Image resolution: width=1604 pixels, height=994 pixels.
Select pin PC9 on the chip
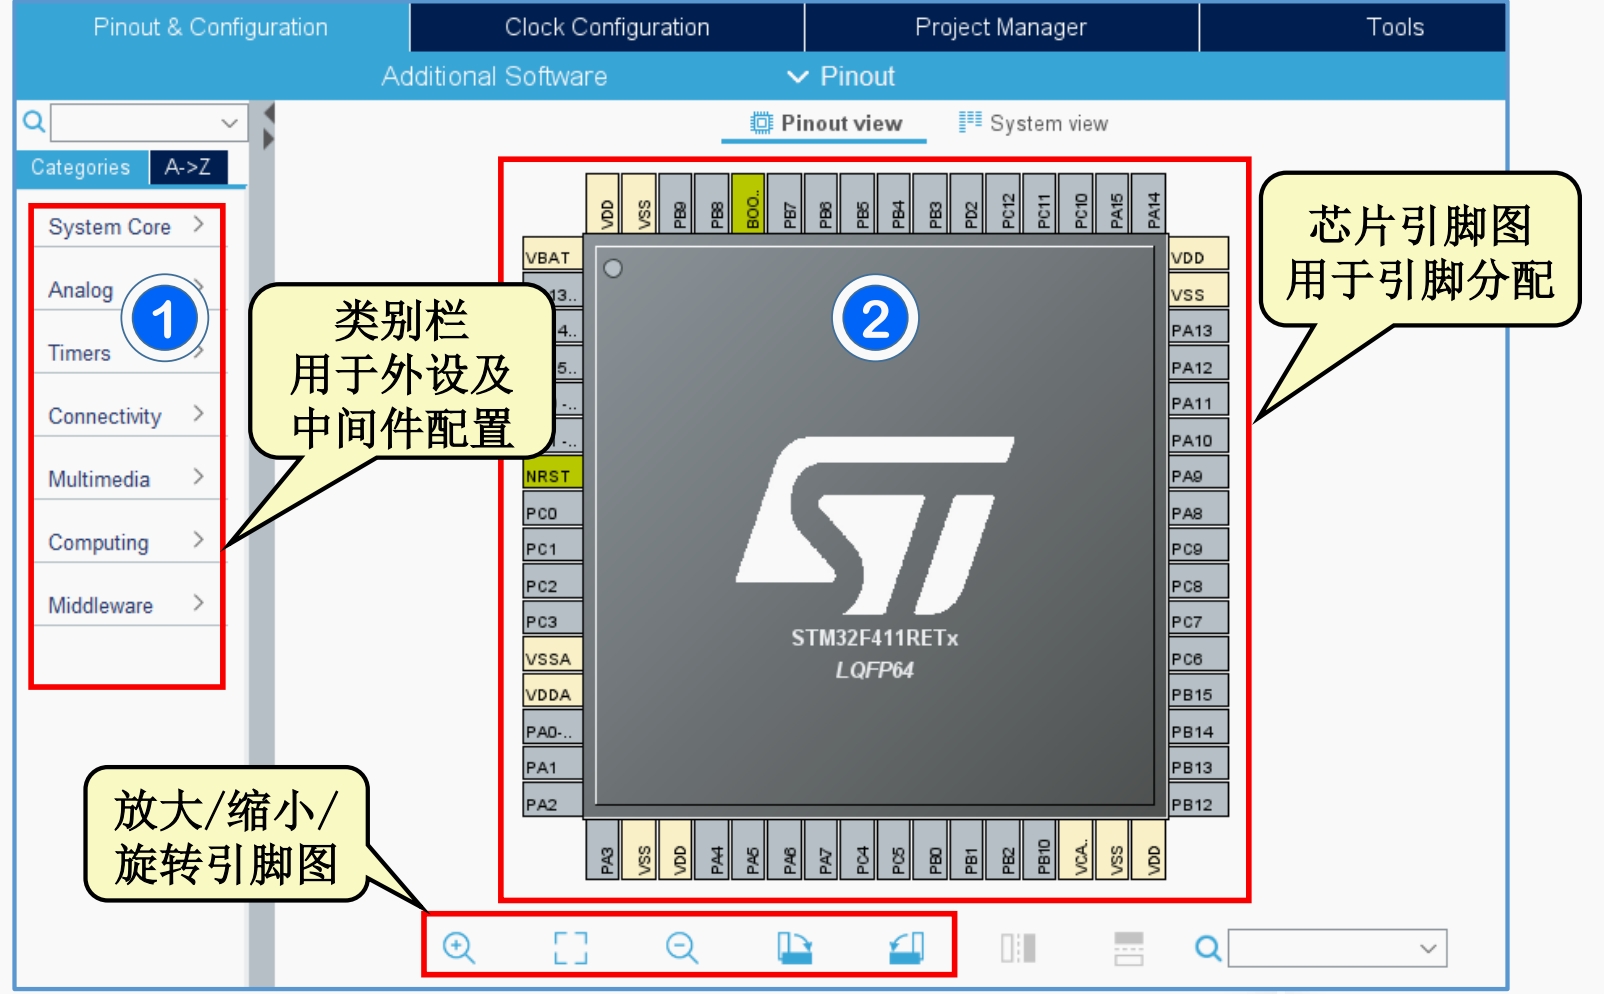(x=1198, y=548)
